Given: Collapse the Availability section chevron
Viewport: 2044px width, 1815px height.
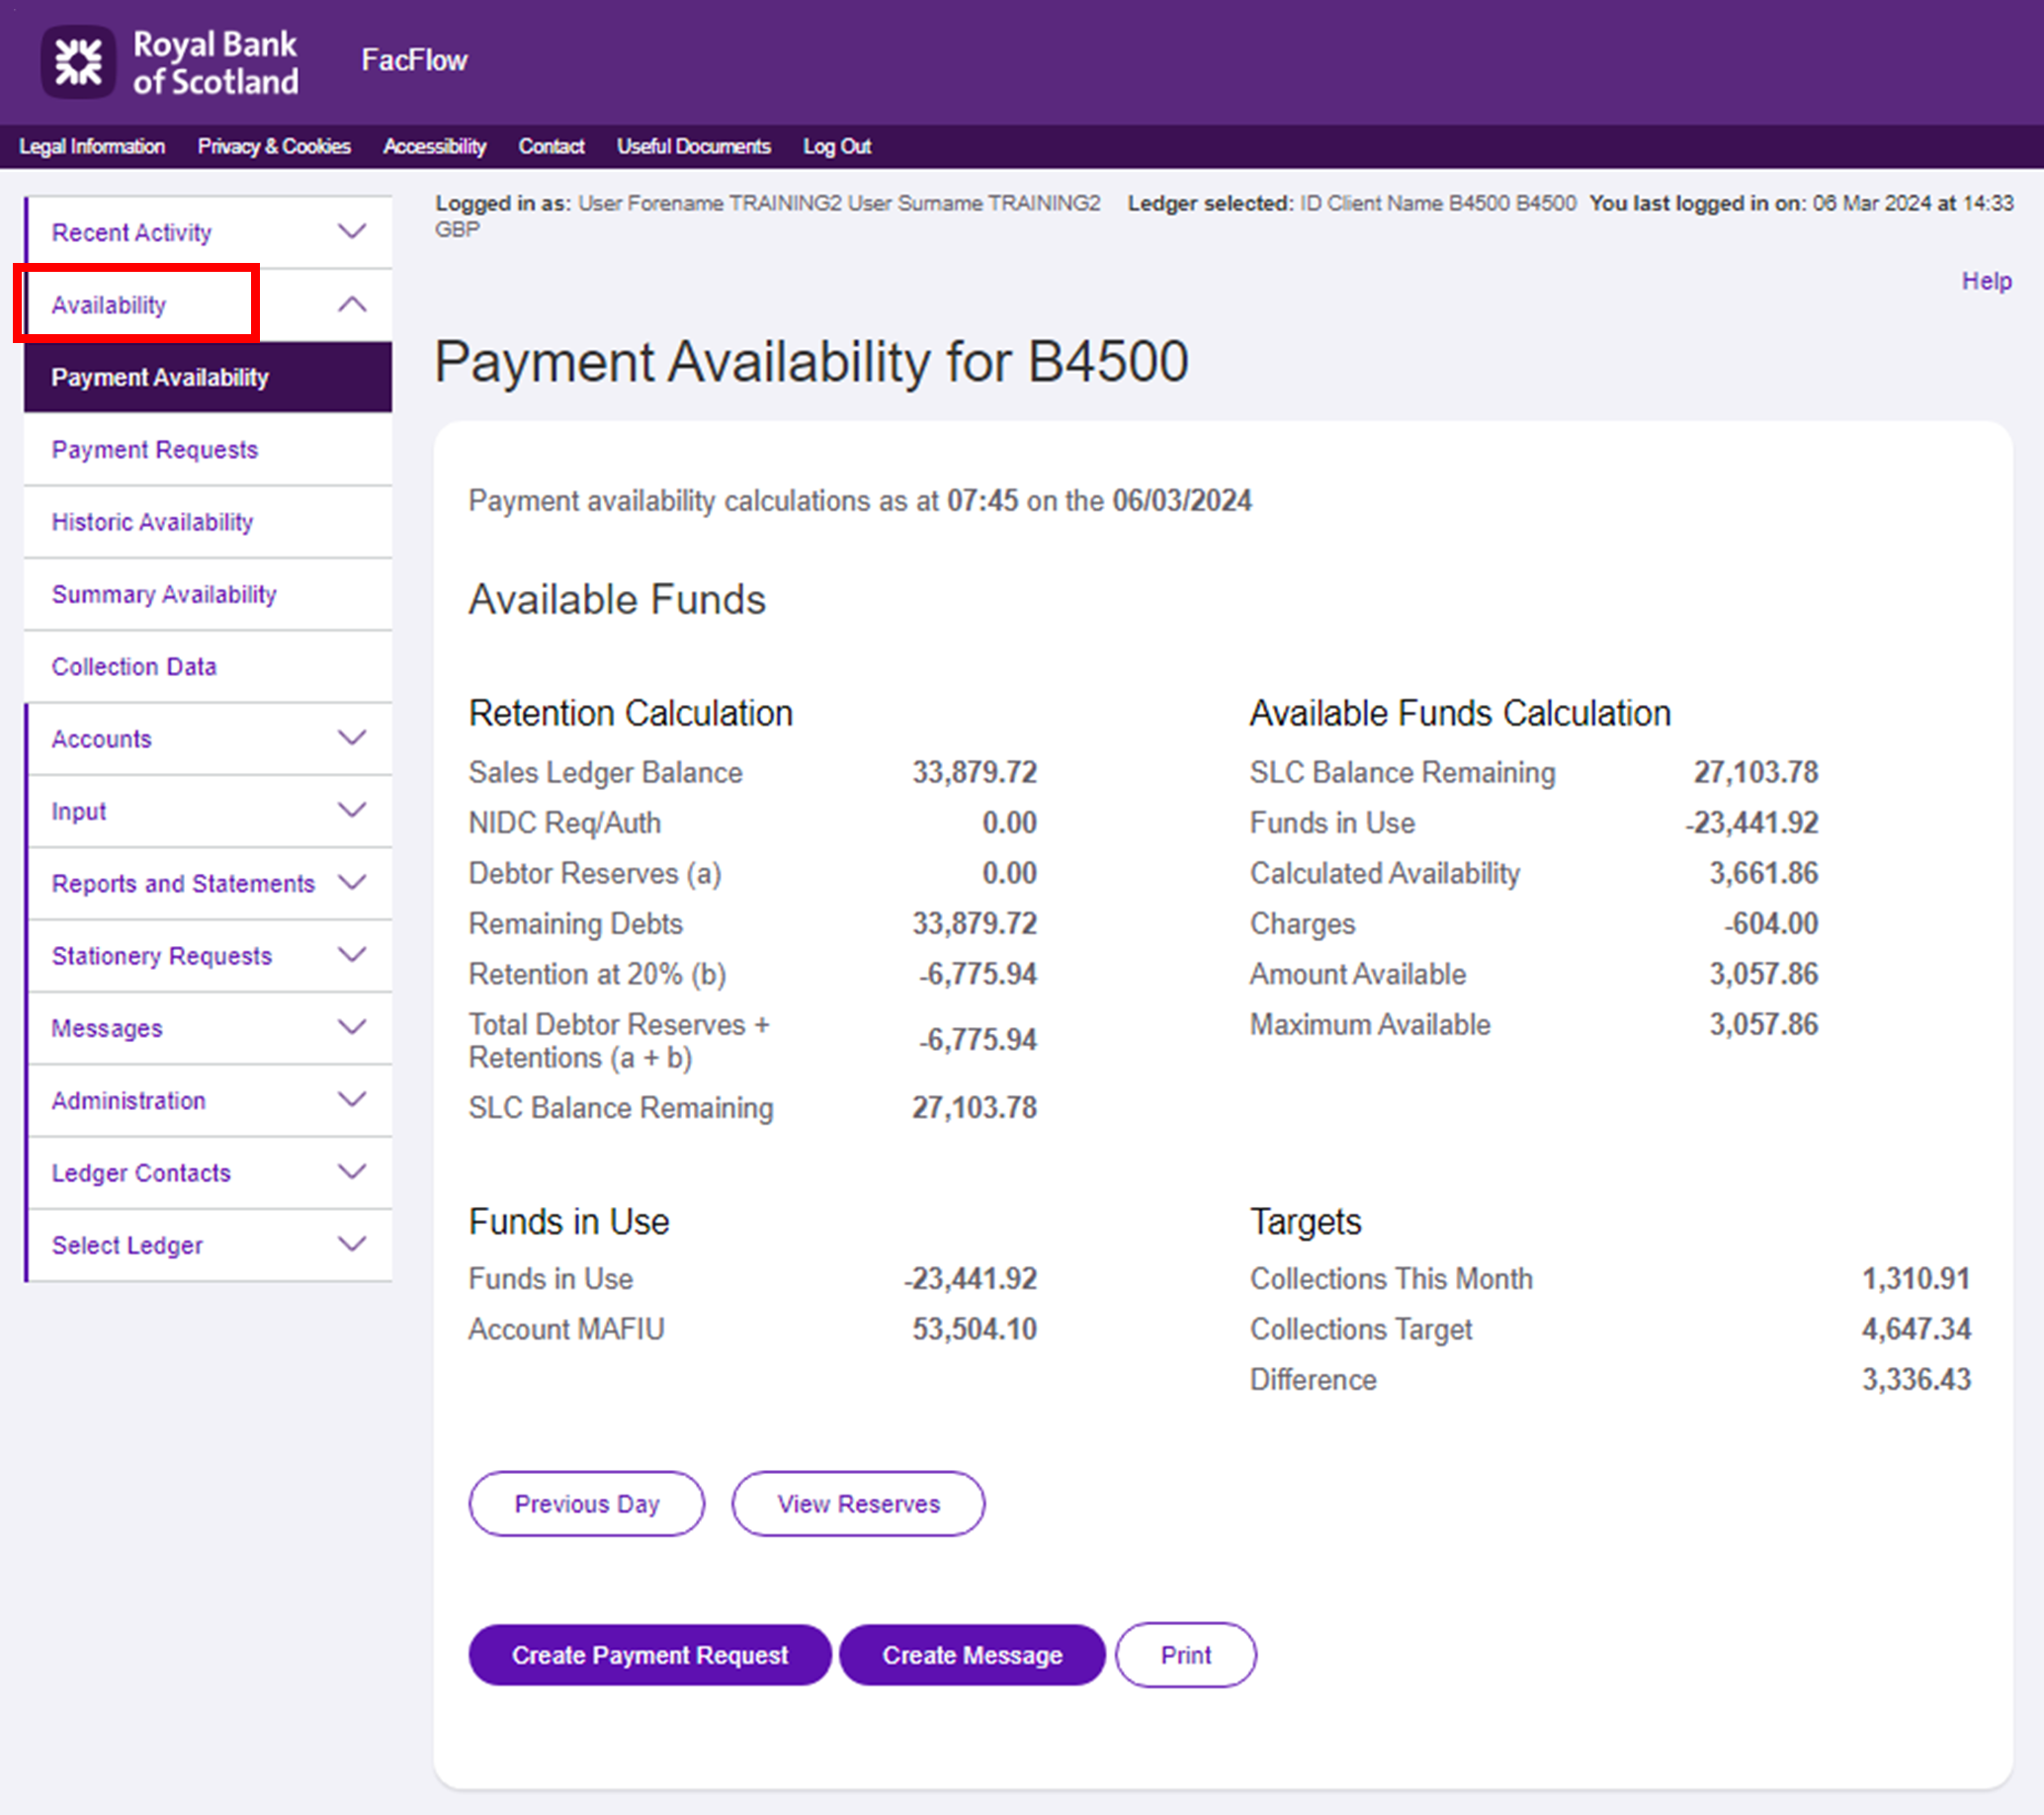Looking at the screenshot, I should pos(352,304).
